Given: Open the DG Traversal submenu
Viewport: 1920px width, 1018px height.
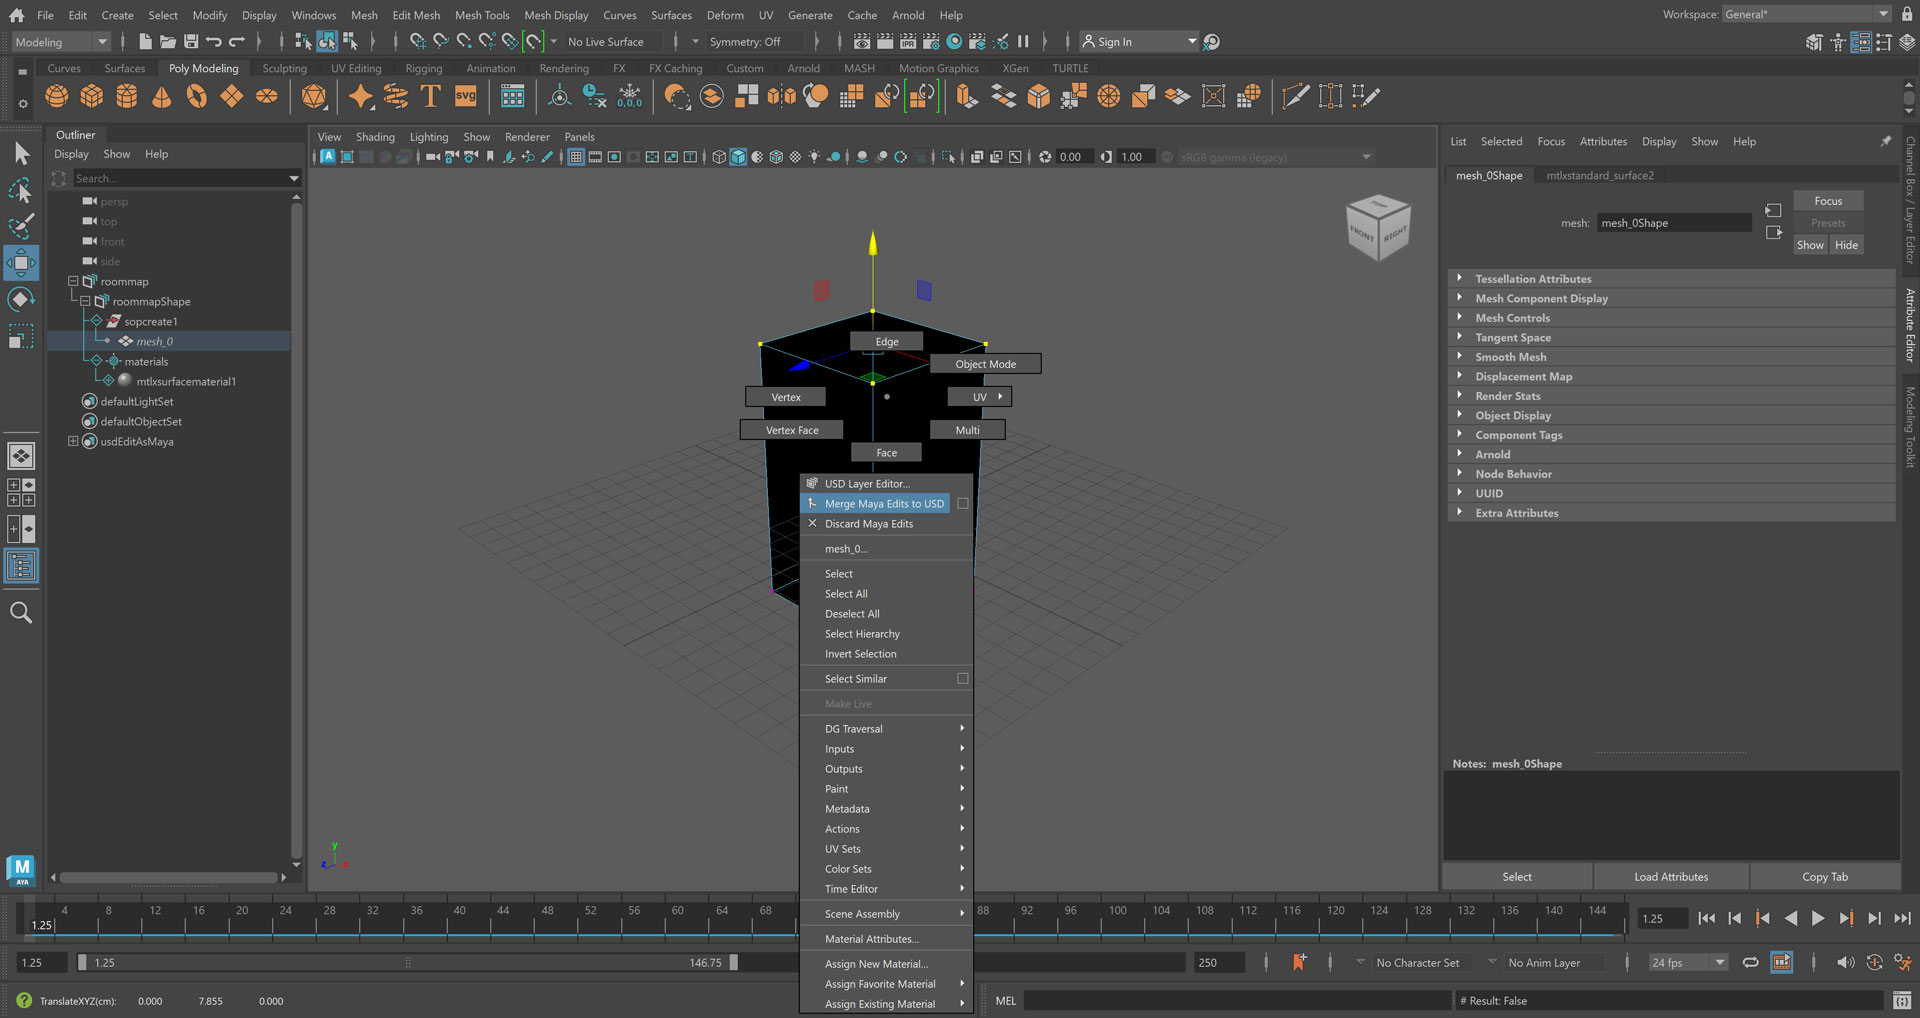Looking at the screenshot, I should [886, 729].
